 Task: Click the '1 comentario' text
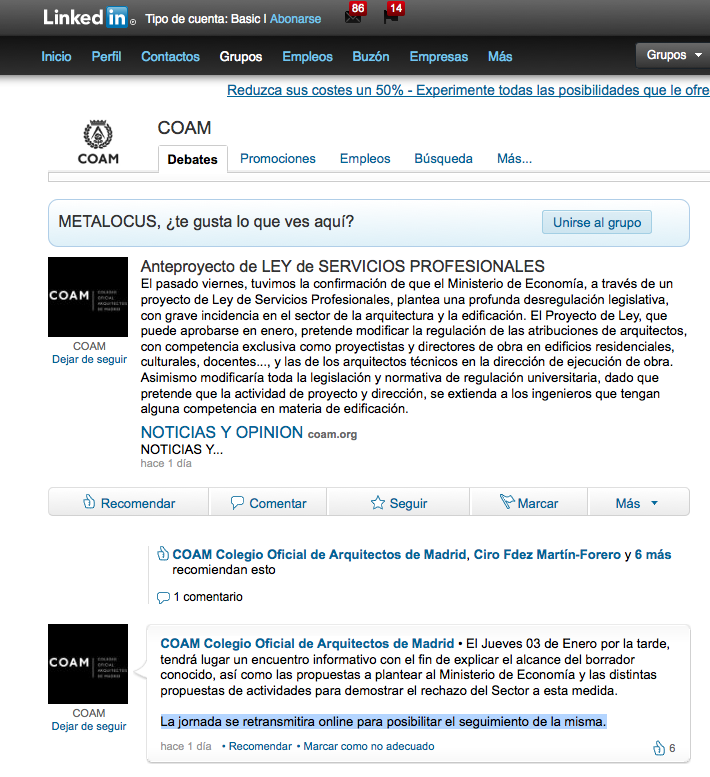208,597
